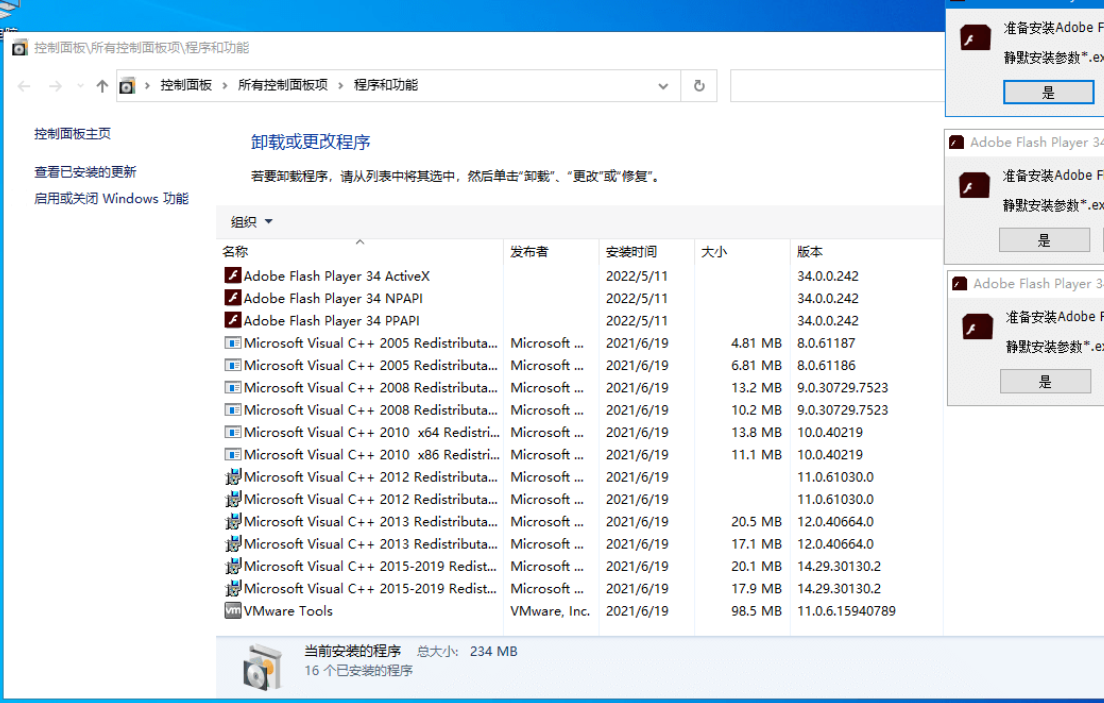Select the Adobe Flash Player 34 NPAPI name
This screenshot has width=1104, height=703.
(x=333, y=299)
